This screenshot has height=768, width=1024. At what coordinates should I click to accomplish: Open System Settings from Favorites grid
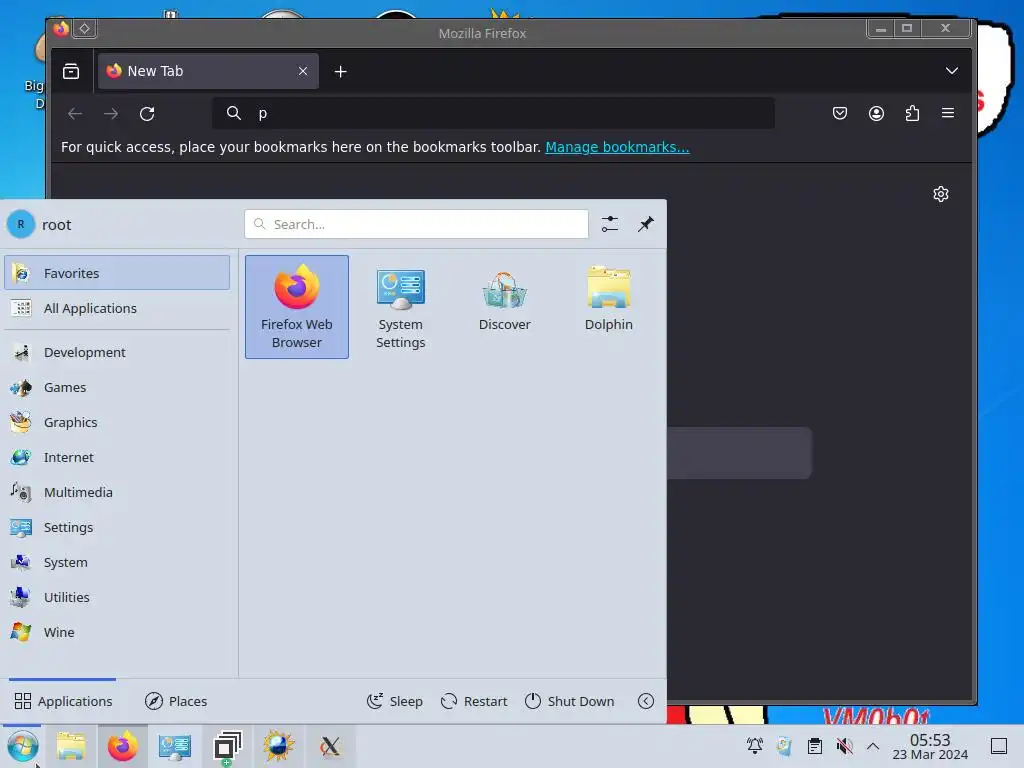[x=400, y=307]
